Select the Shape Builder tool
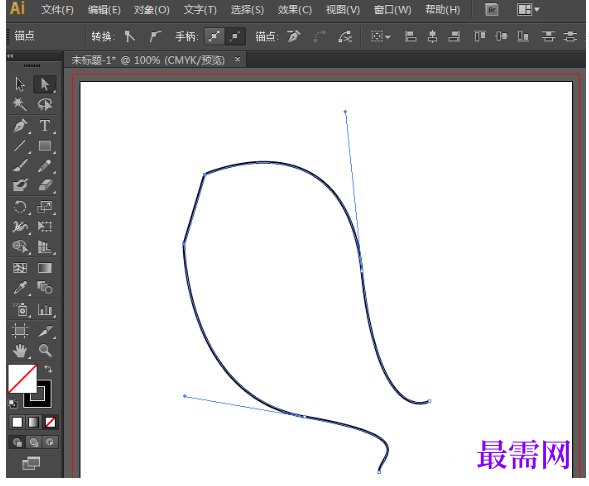 20,247
